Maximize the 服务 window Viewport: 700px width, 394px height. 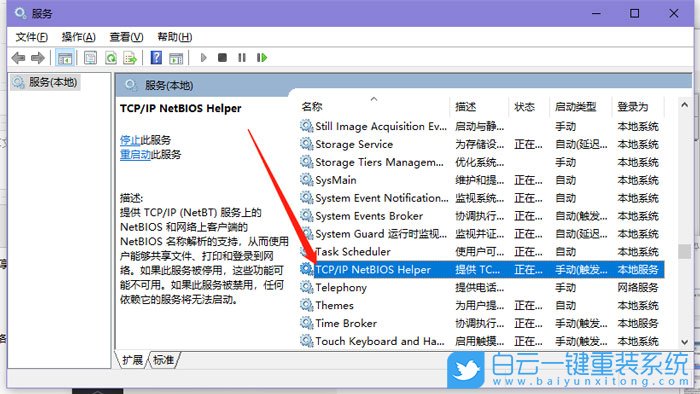click(x=634, y=13)
